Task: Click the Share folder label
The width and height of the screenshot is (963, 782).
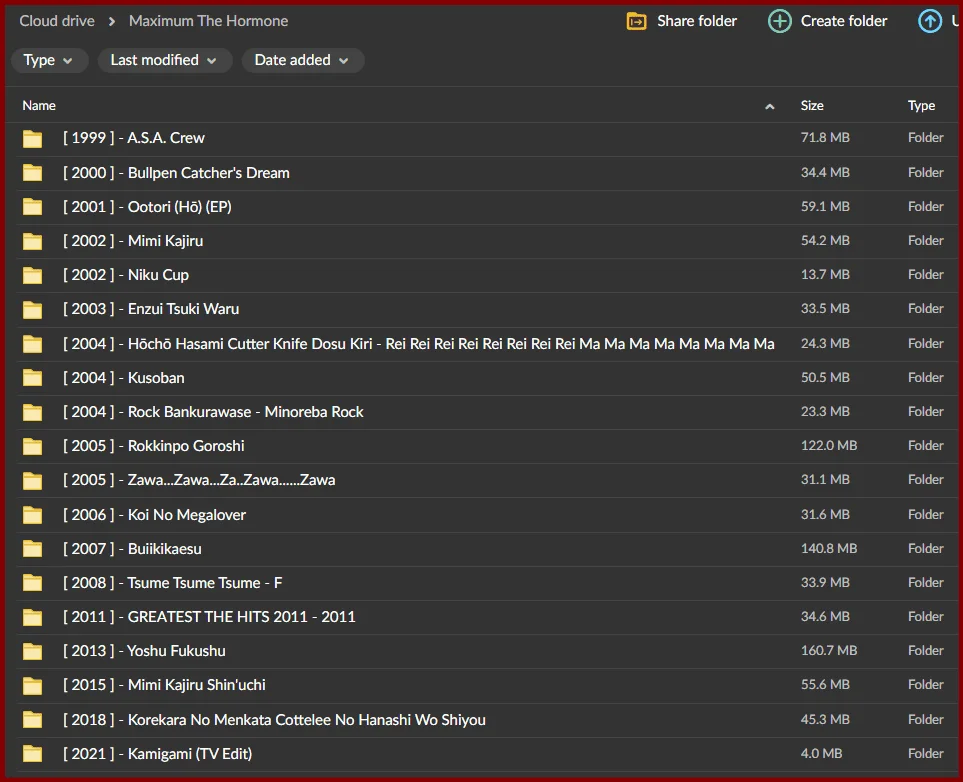Action: point(696,21)
